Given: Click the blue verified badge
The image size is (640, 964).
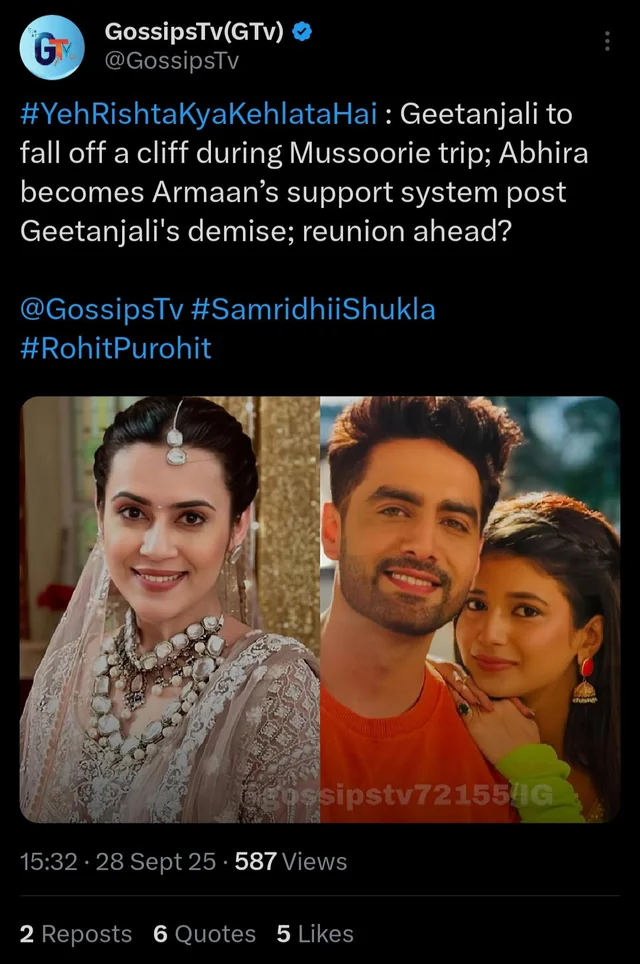Looking at the screenshot, I should coord(301,31).
